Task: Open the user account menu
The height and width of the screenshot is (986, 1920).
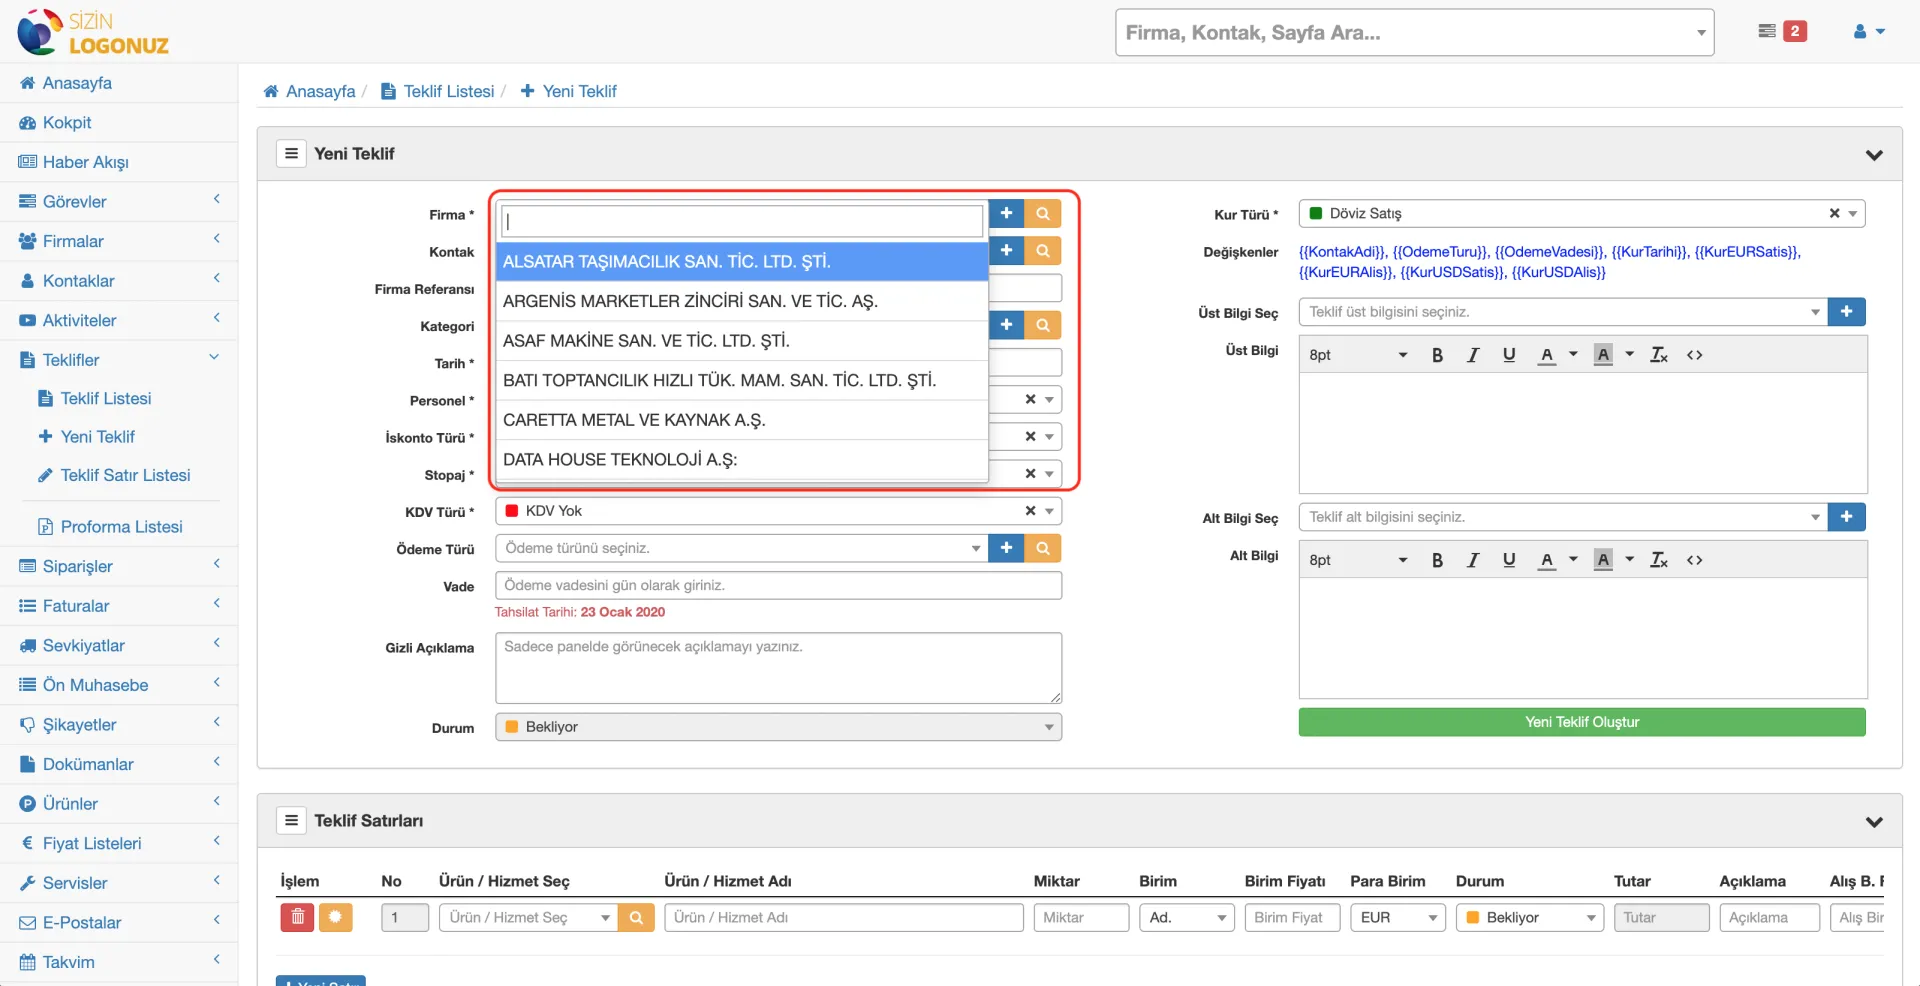Action: [1869, 32]
